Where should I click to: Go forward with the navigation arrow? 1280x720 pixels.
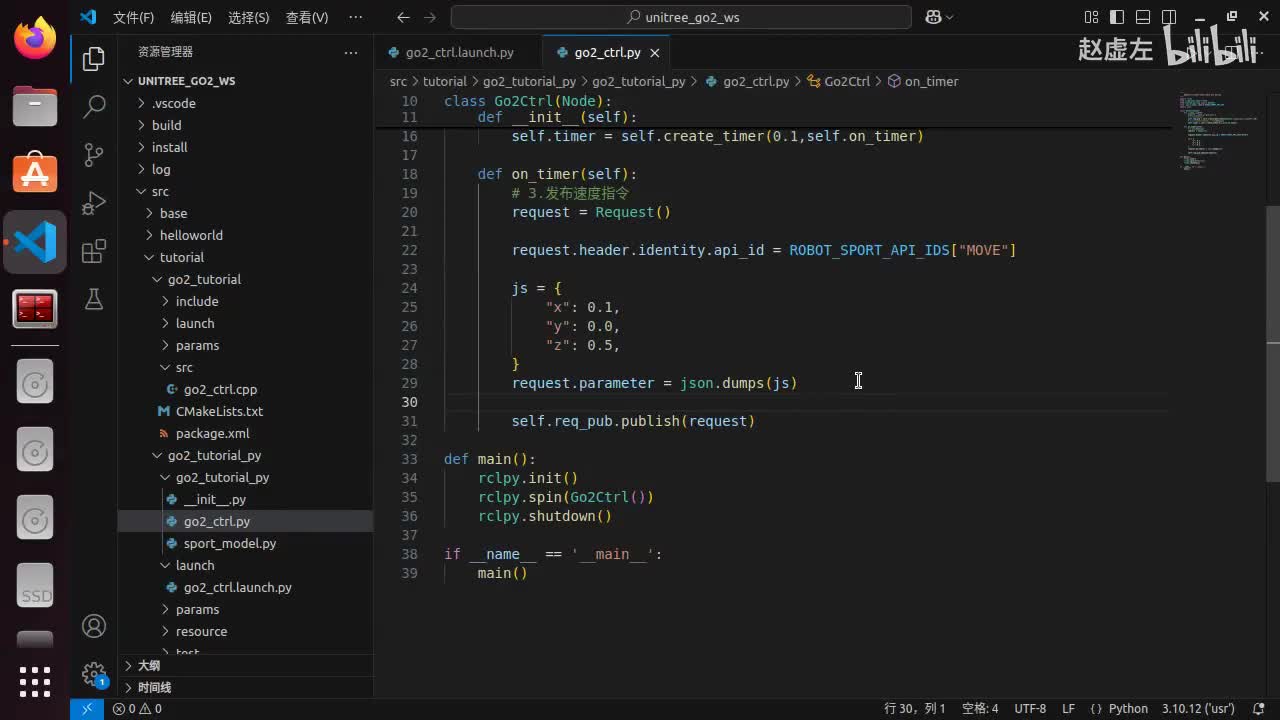pyautogui.click(x=430, y=17)
